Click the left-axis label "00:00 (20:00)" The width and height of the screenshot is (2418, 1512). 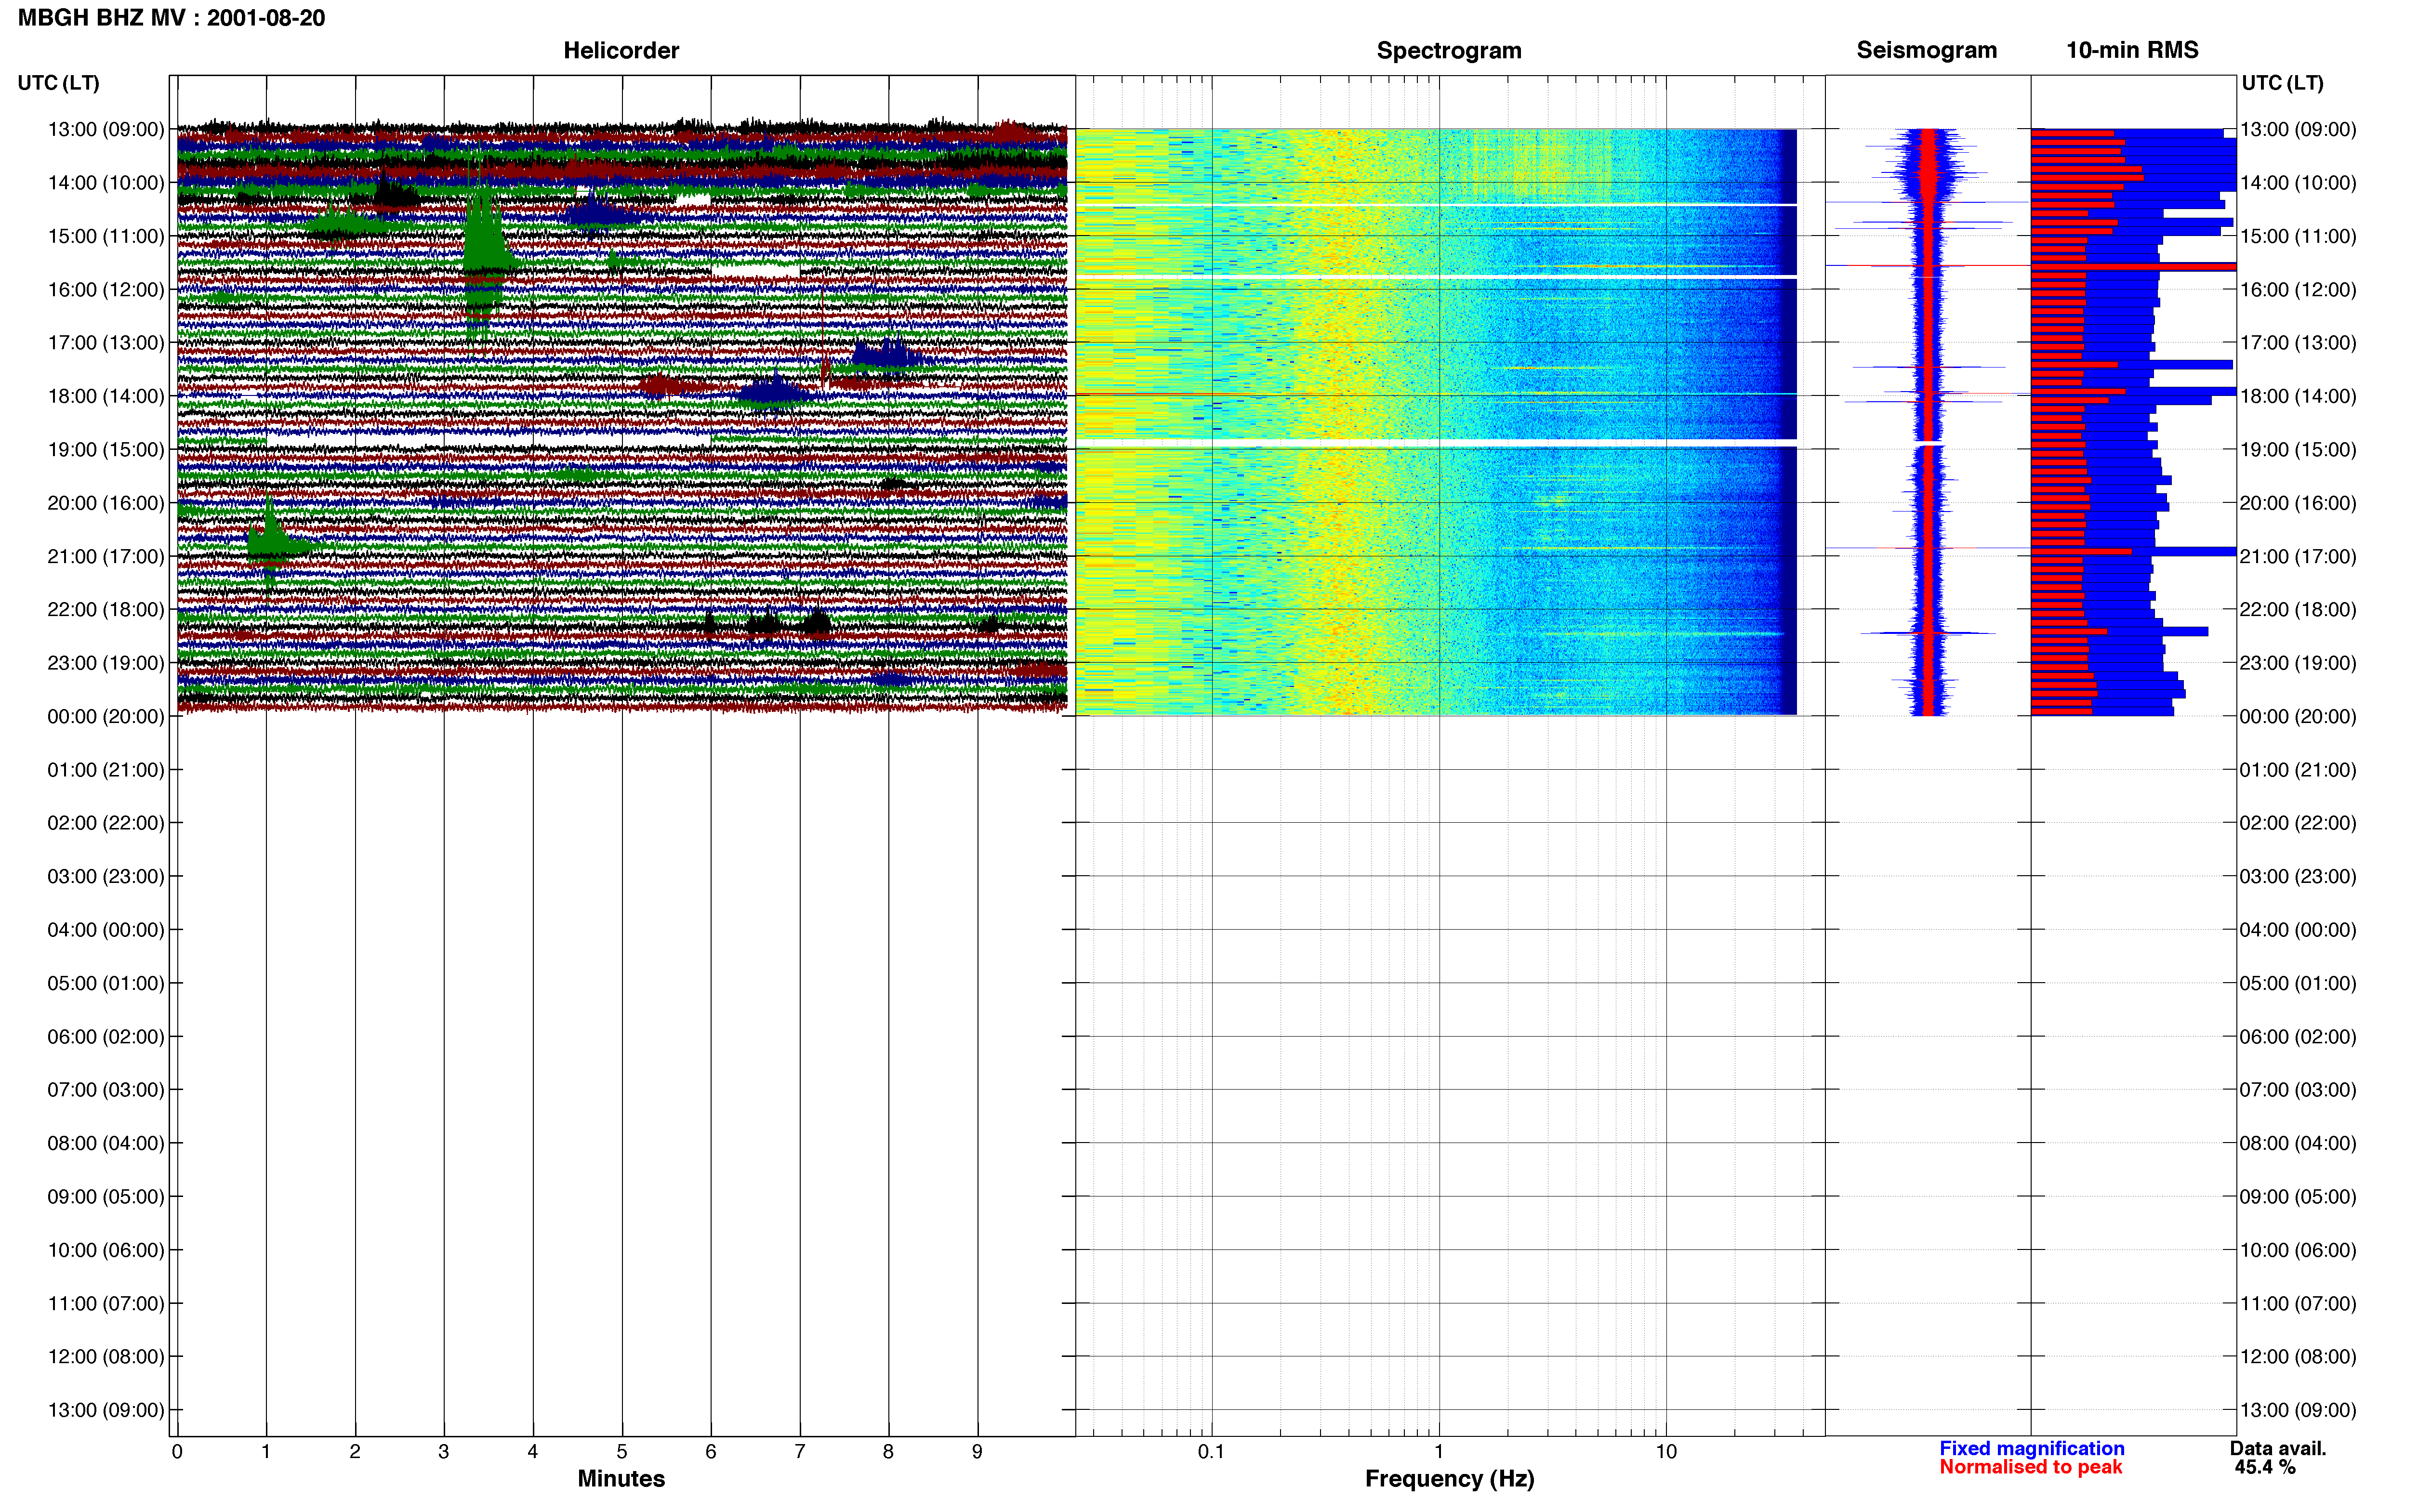106,716
